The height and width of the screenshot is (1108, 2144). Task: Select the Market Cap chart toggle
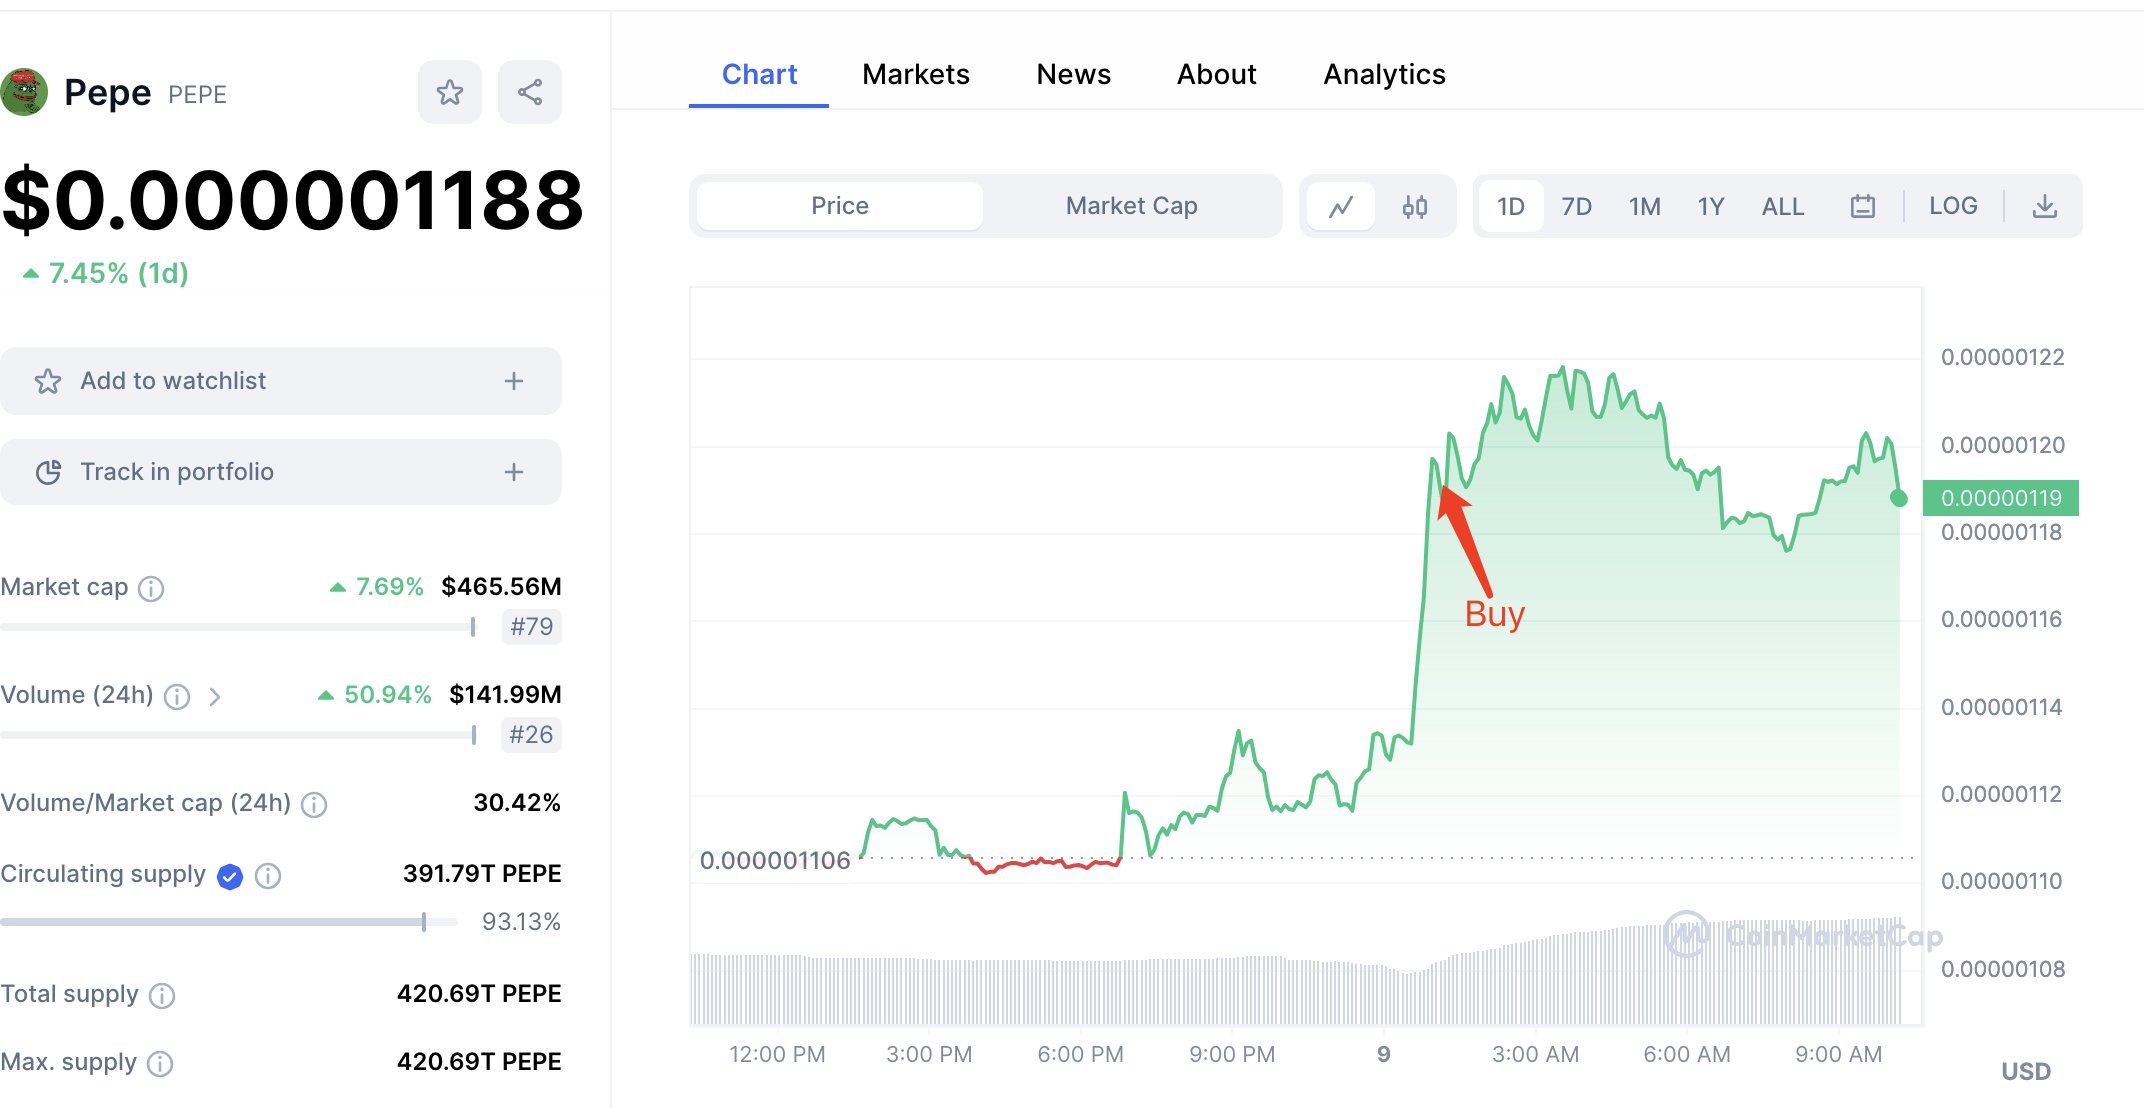point(1131,206)
